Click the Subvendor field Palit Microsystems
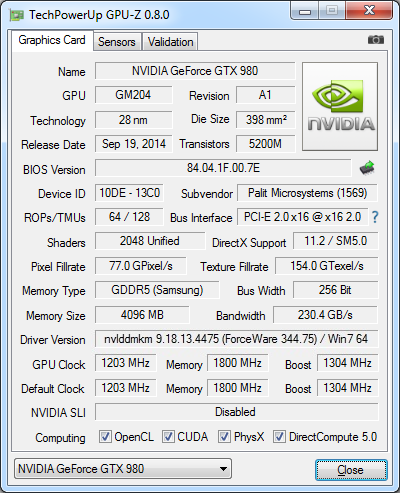 [307, 193]
